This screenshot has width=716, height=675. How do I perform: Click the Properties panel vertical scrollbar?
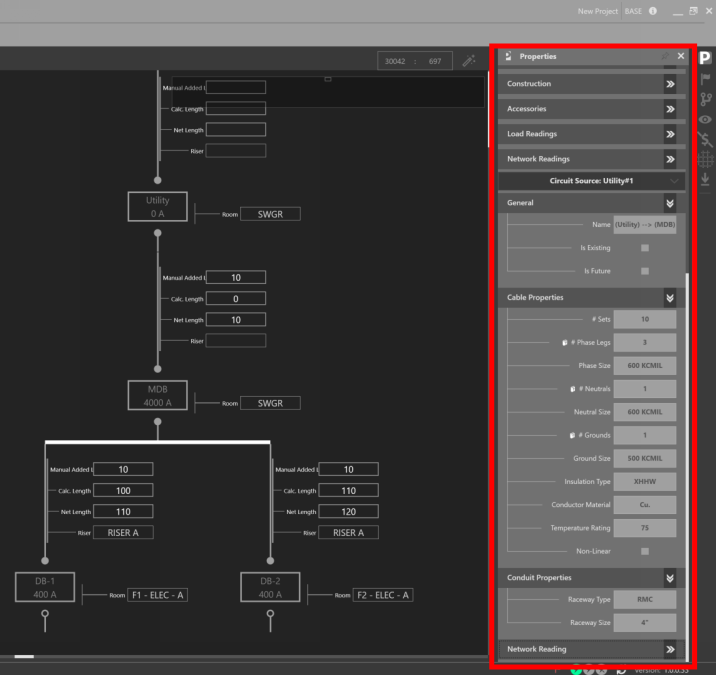coord(687,466)
